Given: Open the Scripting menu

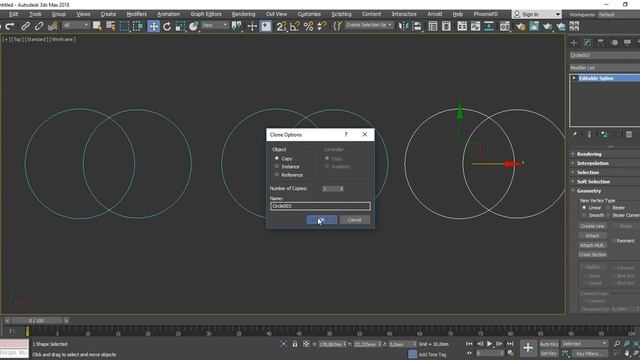Looking at the screenshot, I should [341, 14].
